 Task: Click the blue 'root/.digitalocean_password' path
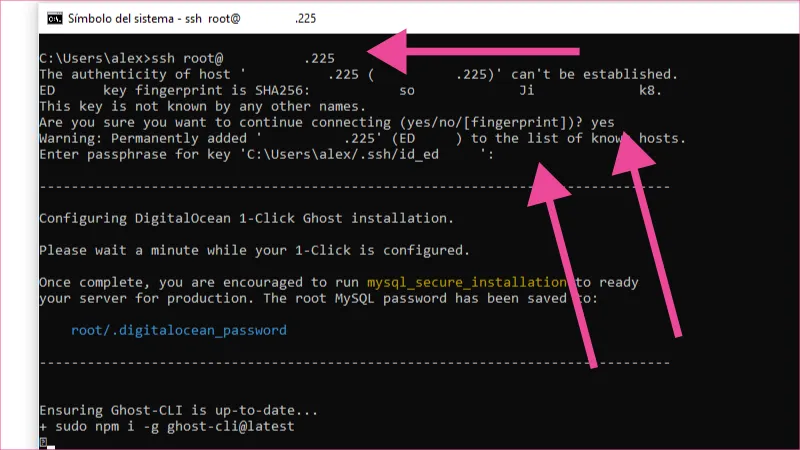[179, 330]
